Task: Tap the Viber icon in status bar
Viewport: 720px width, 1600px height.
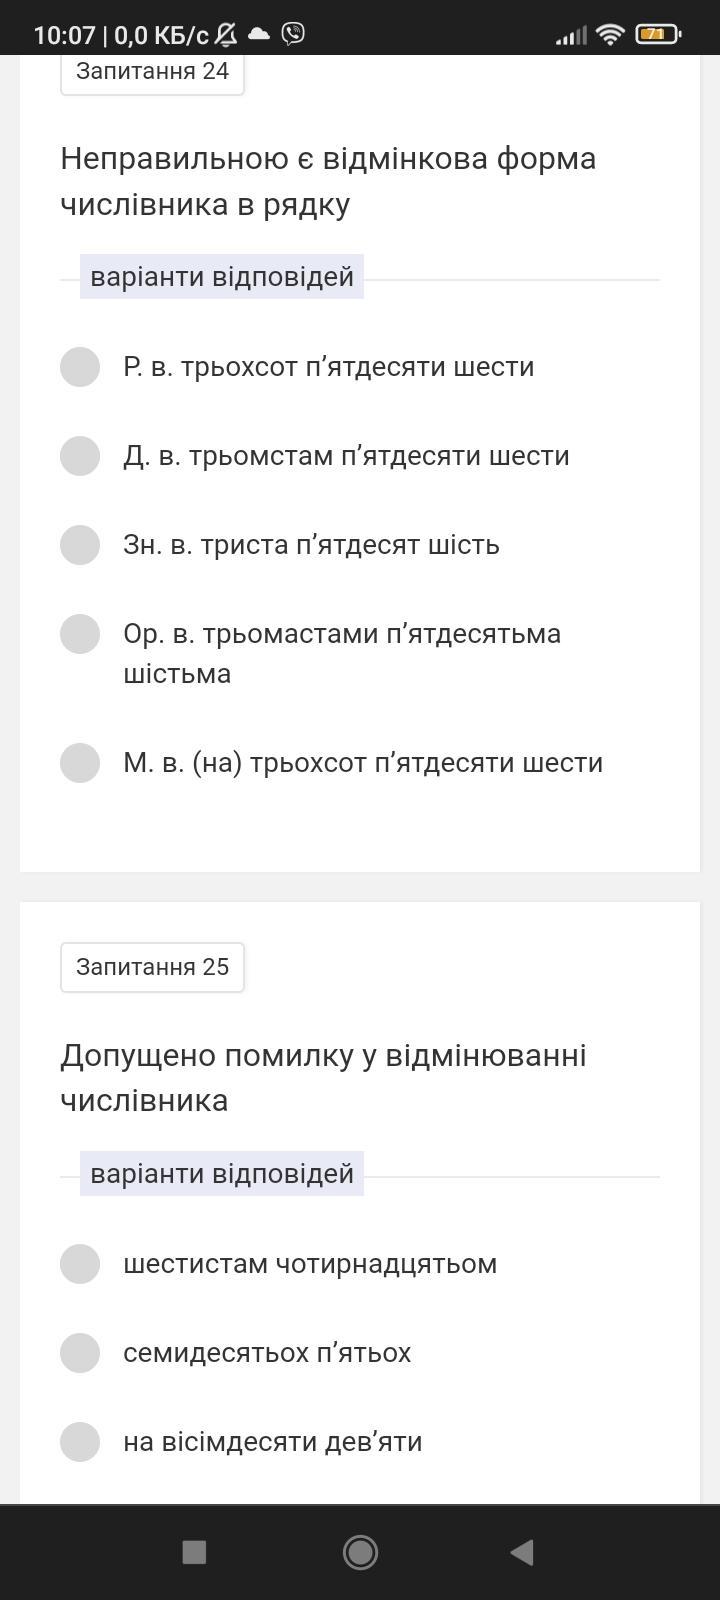Action: 293,34
